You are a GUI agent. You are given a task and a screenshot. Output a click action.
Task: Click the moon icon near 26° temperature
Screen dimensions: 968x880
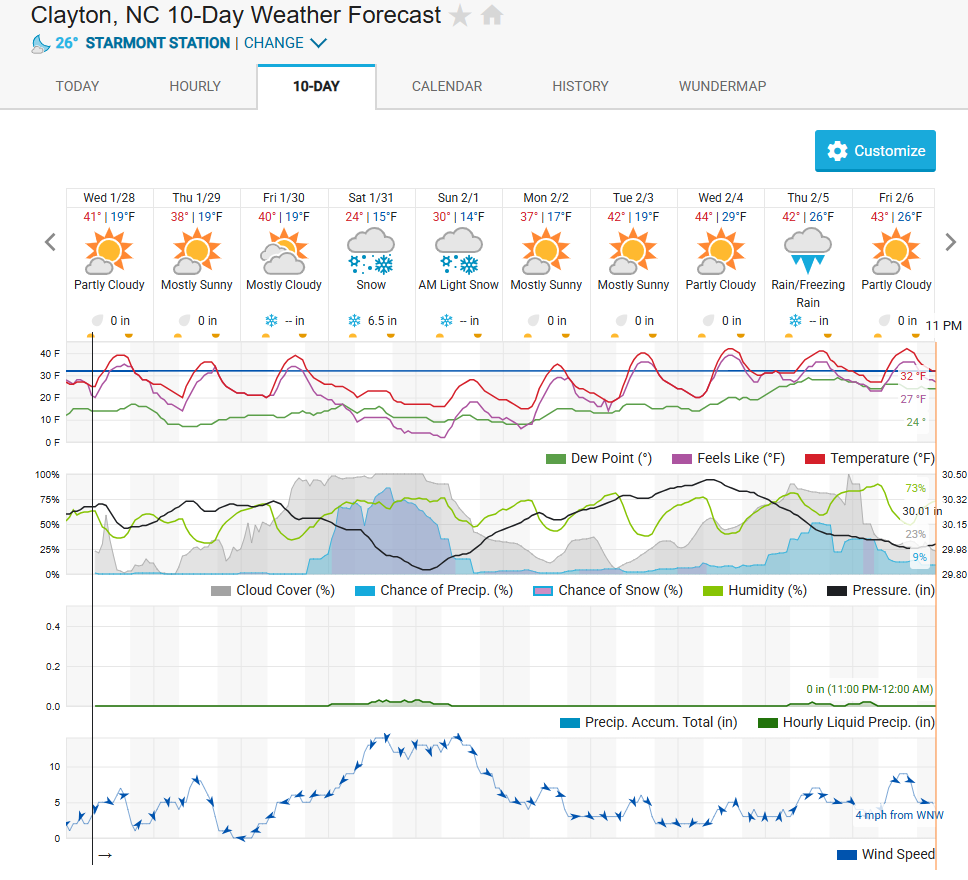(40, 43)
